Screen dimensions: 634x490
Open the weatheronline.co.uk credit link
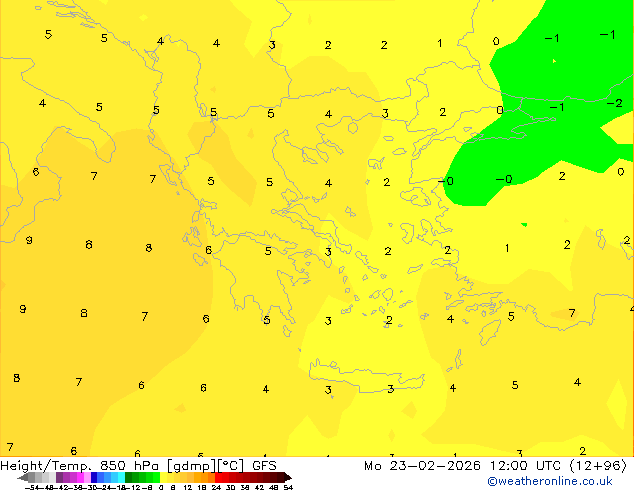(x=550, y=481)
